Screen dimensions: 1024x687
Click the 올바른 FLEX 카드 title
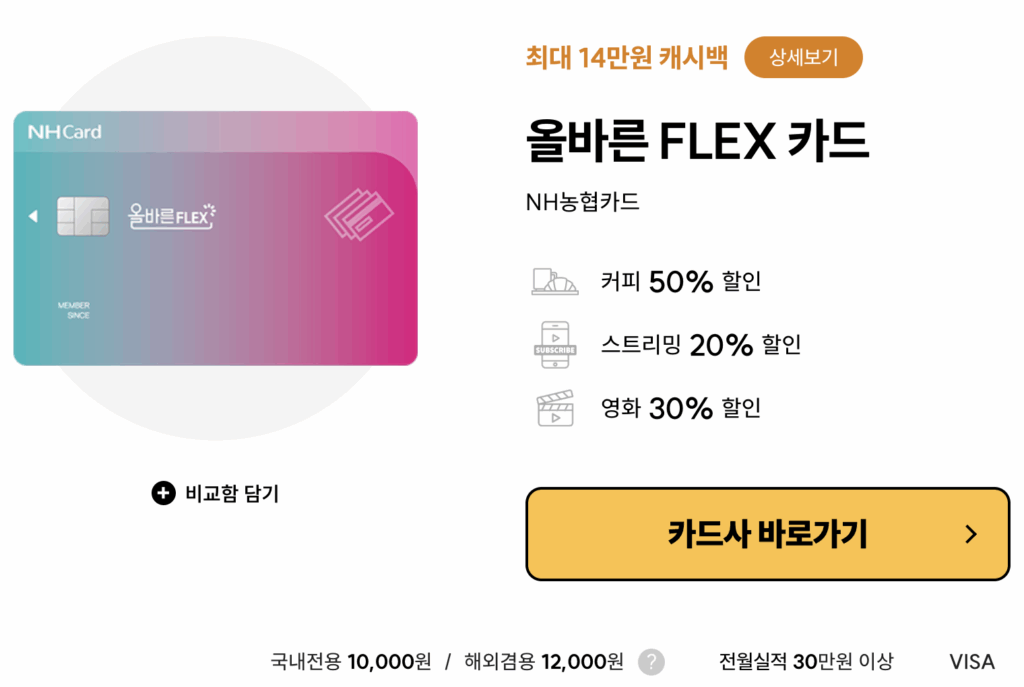pyautogui.click(x=697, y=140)
